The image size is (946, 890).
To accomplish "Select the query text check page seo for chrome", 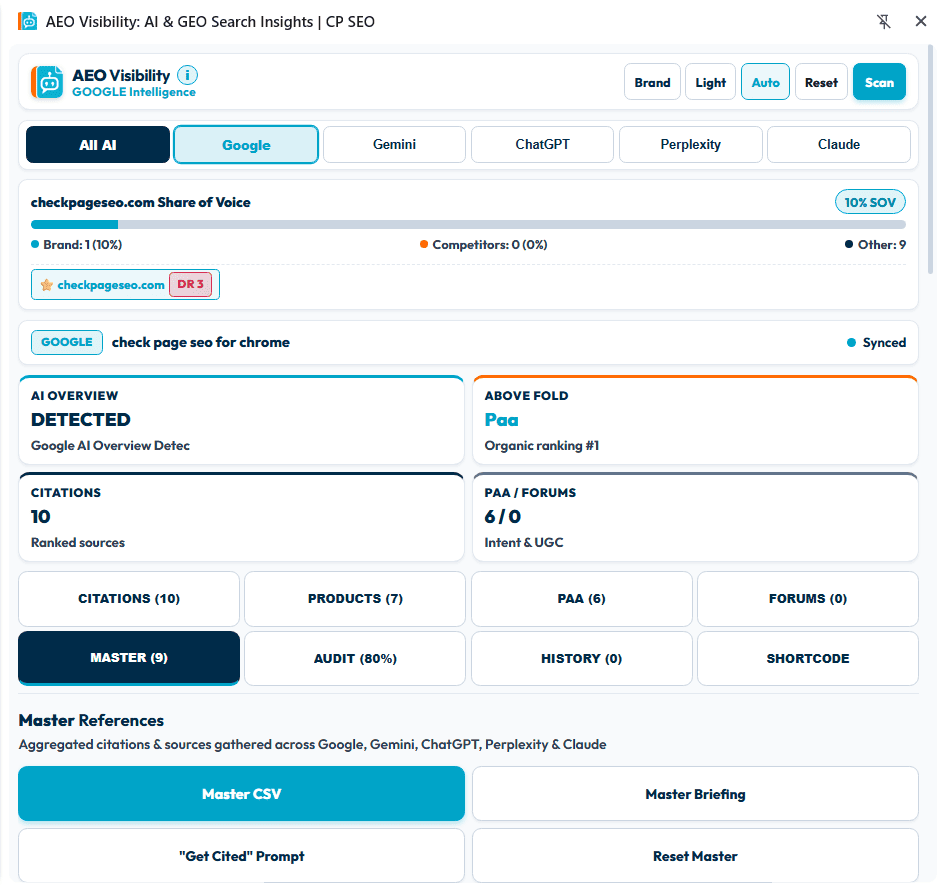I will (x=201, y=342).
